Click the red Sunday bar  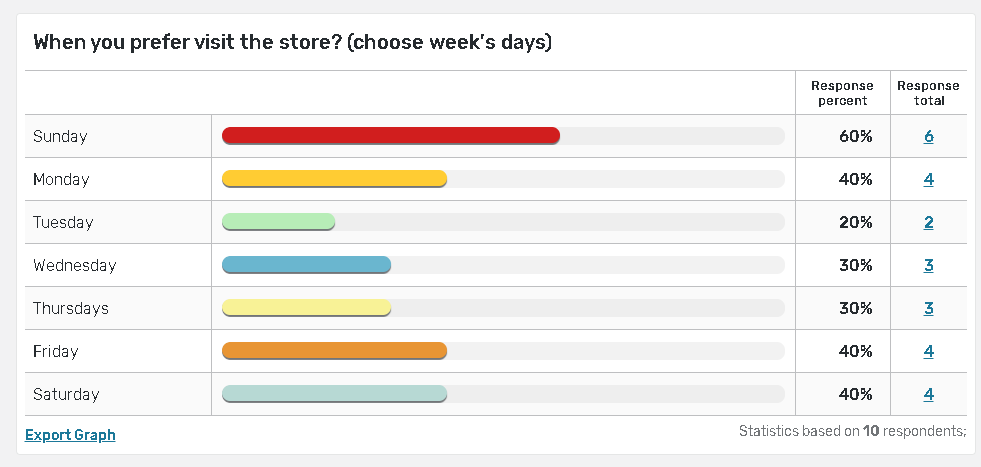pyautogui.click(x=390, y=136)
